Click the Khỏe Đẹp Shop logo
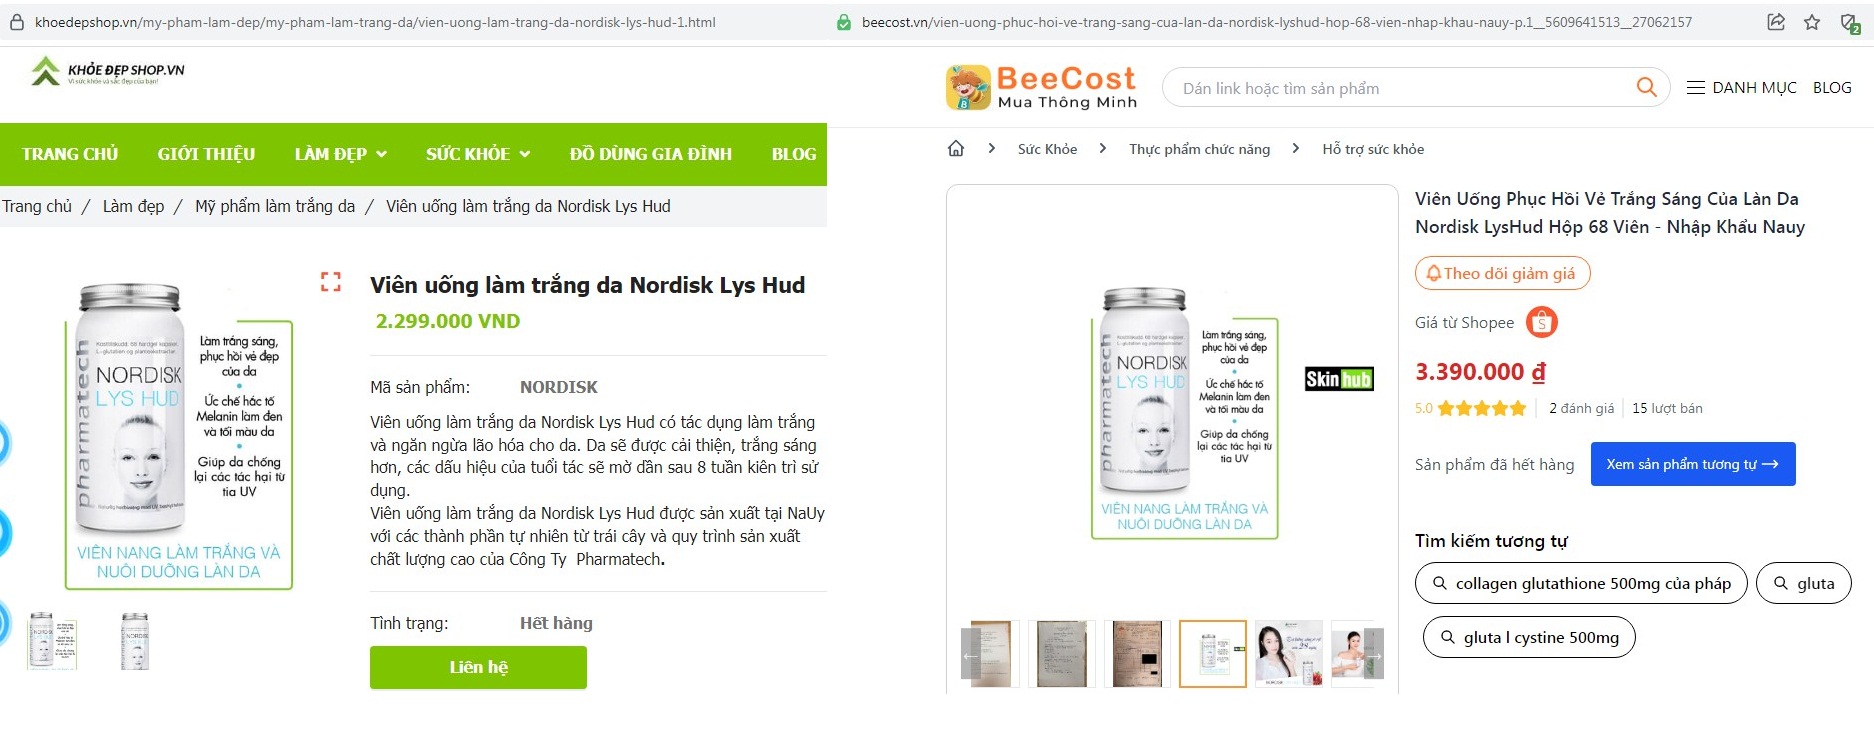The width and height of the screenshot is (1874, 732). 108,71
